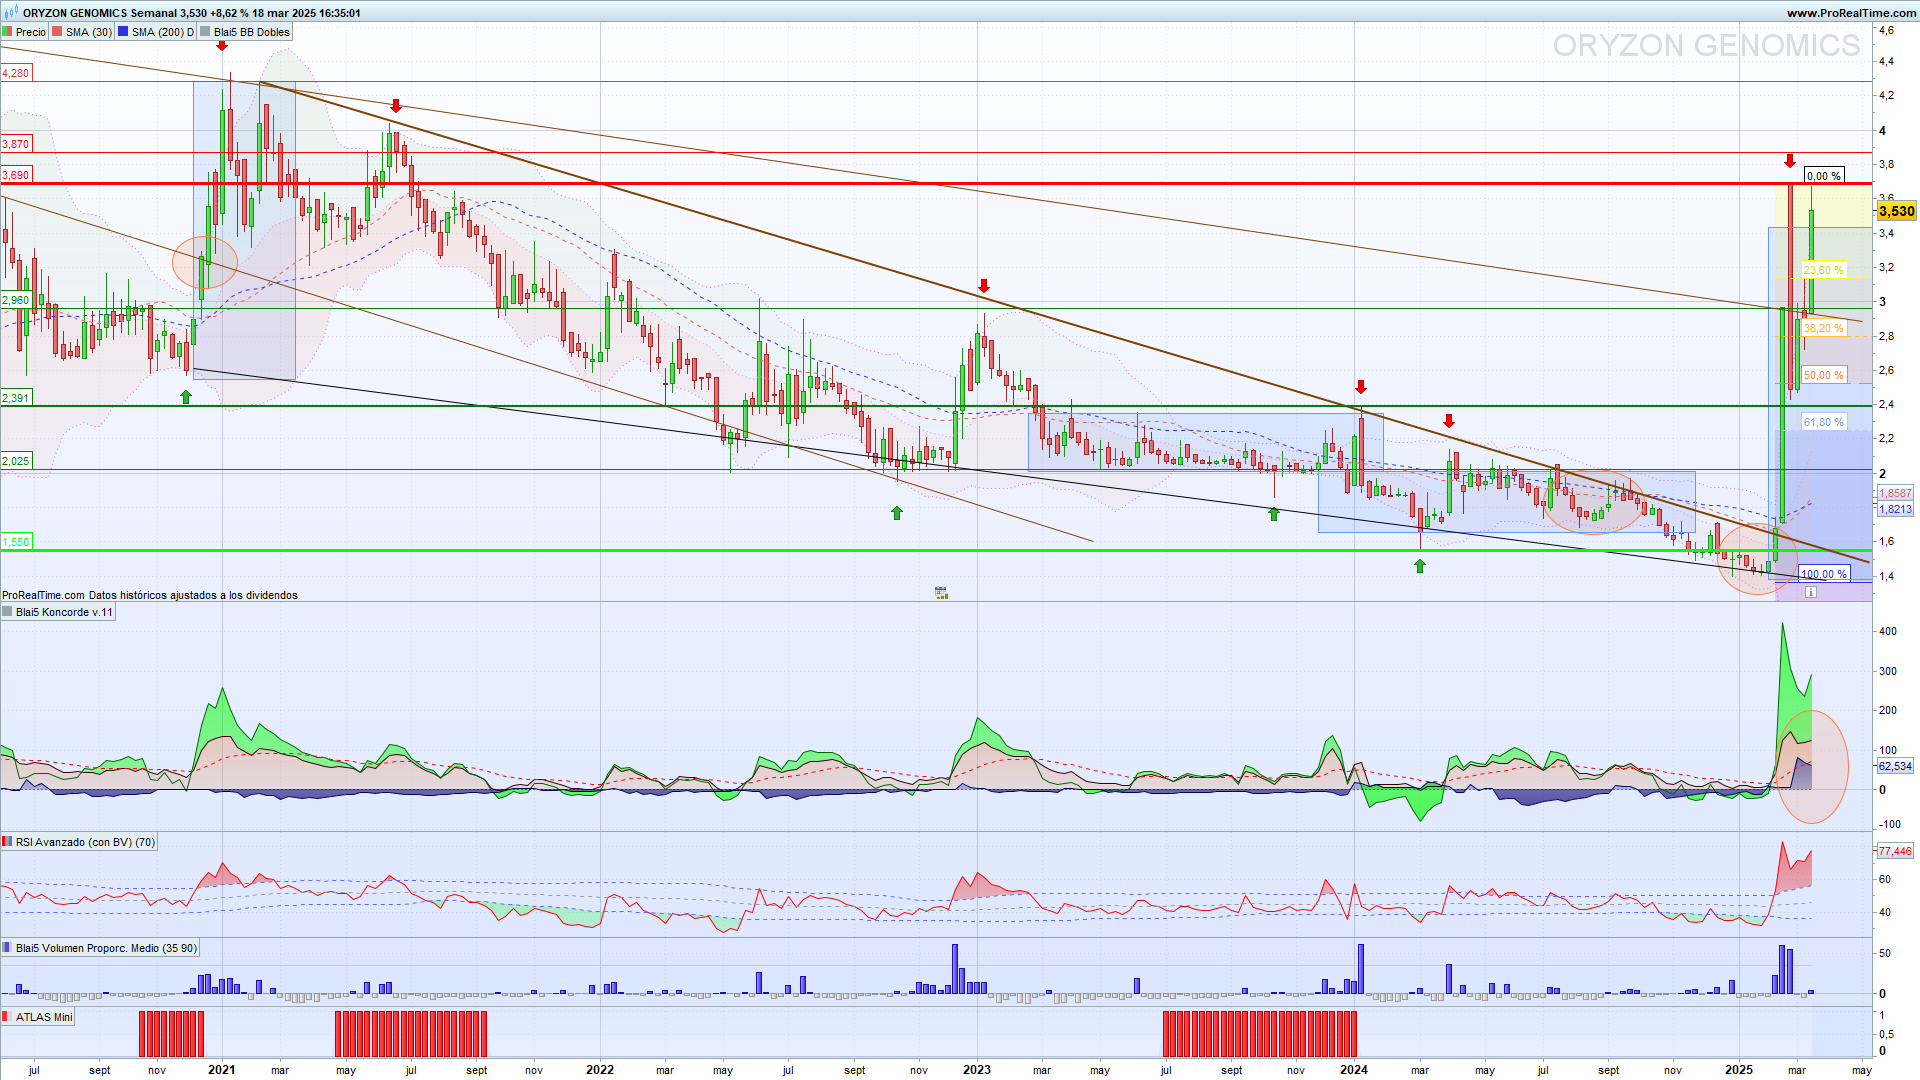Image resolution: width=1920 pixels, height=1080 pixels.
Task: Open Blai5 Volumen Proporc. Medio label
Action: tap(106, 948)
